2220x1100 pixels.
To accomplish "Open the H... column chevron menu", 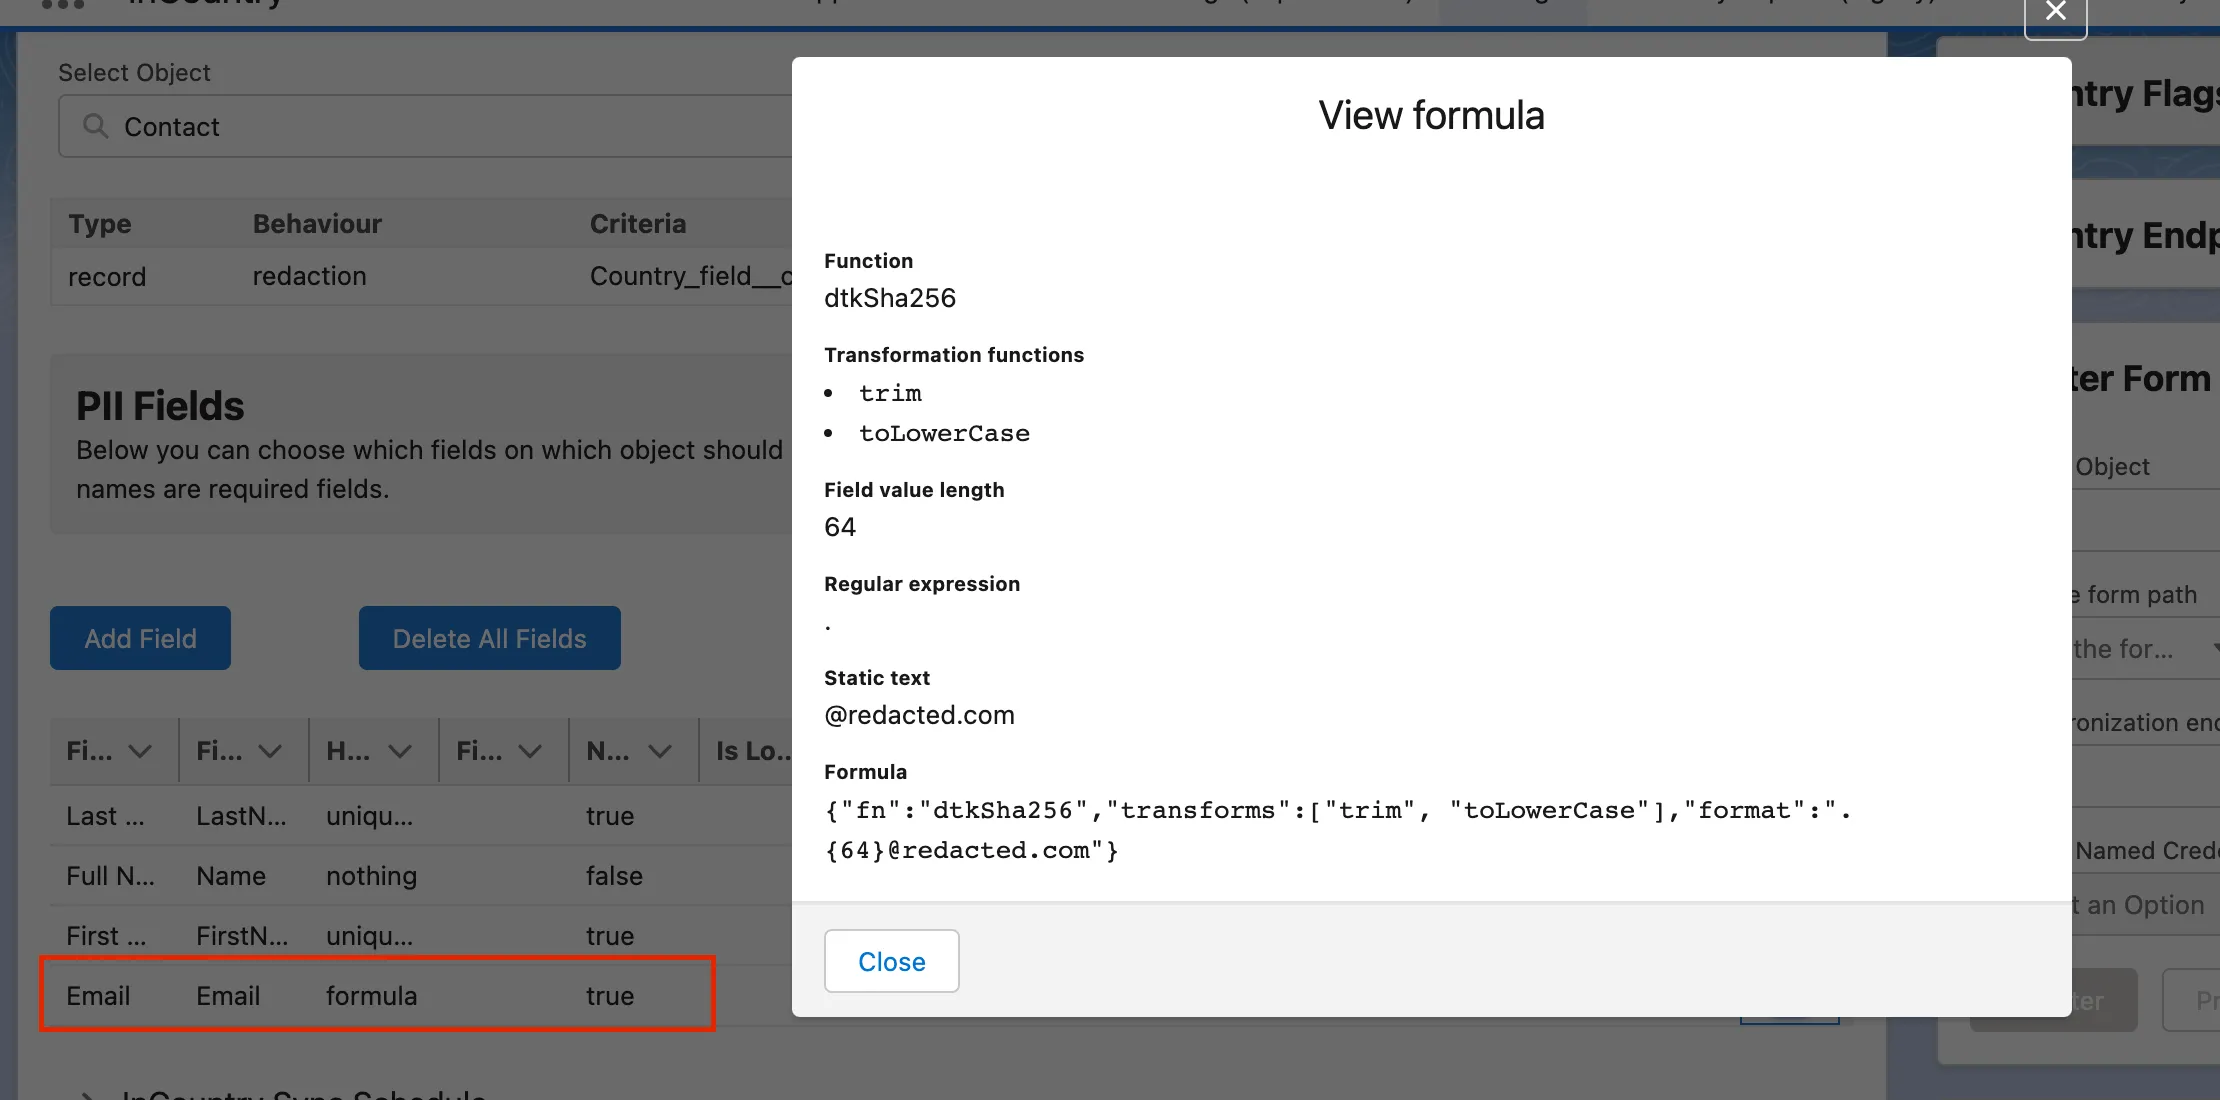I will click(400, 751).
